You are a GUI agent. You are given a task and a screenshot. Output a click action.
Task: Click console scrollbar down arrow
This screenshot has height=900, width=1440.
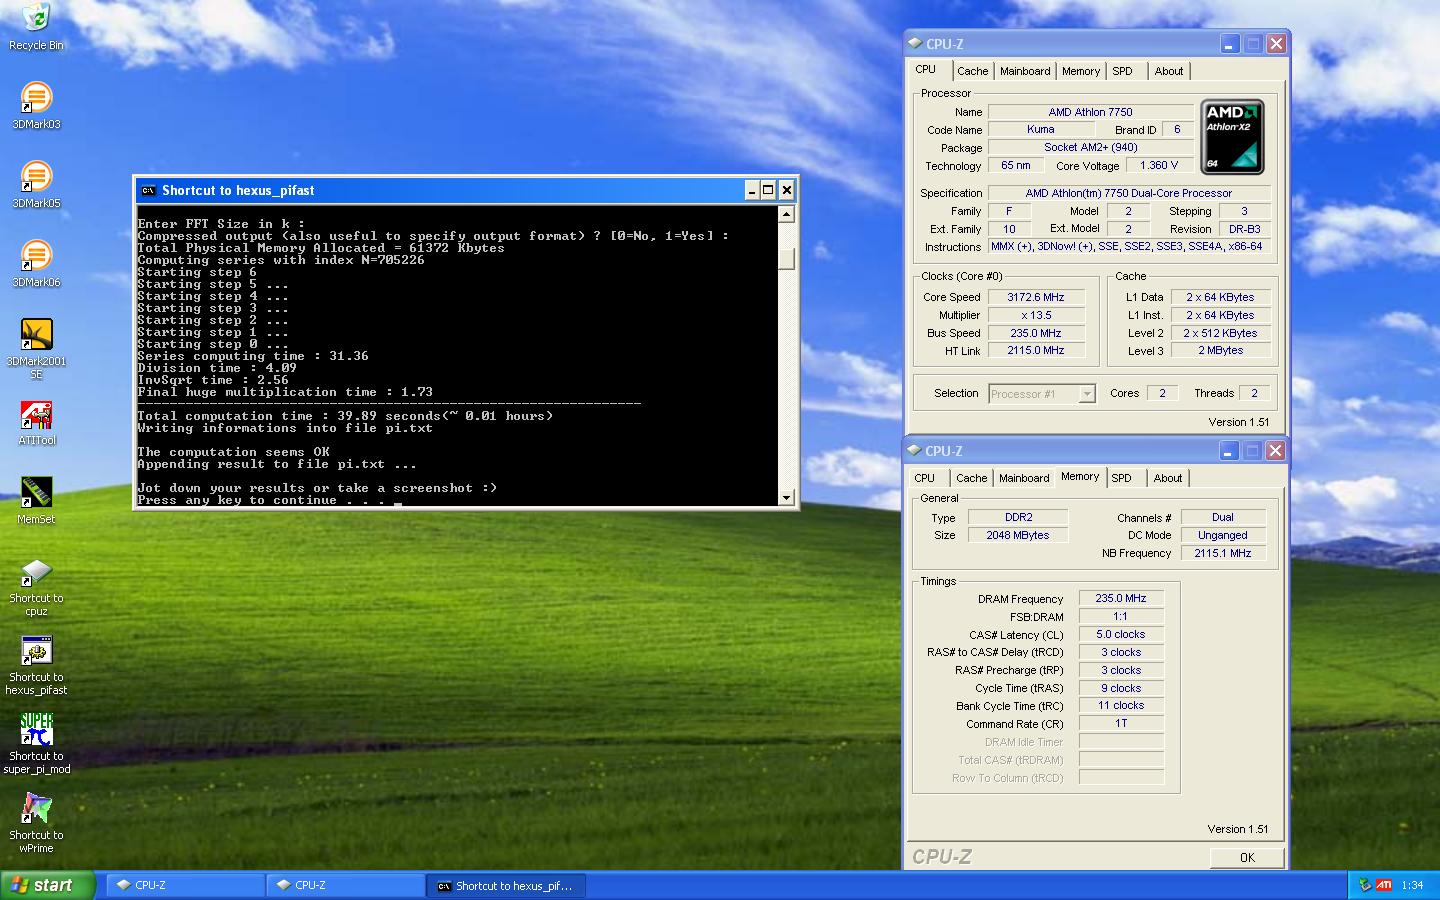click(x=786, y=497)
